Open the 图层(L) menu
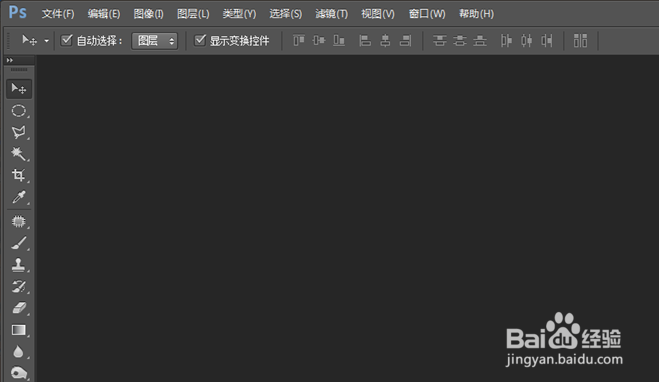The image size is (659, 382). pos(193,14)
